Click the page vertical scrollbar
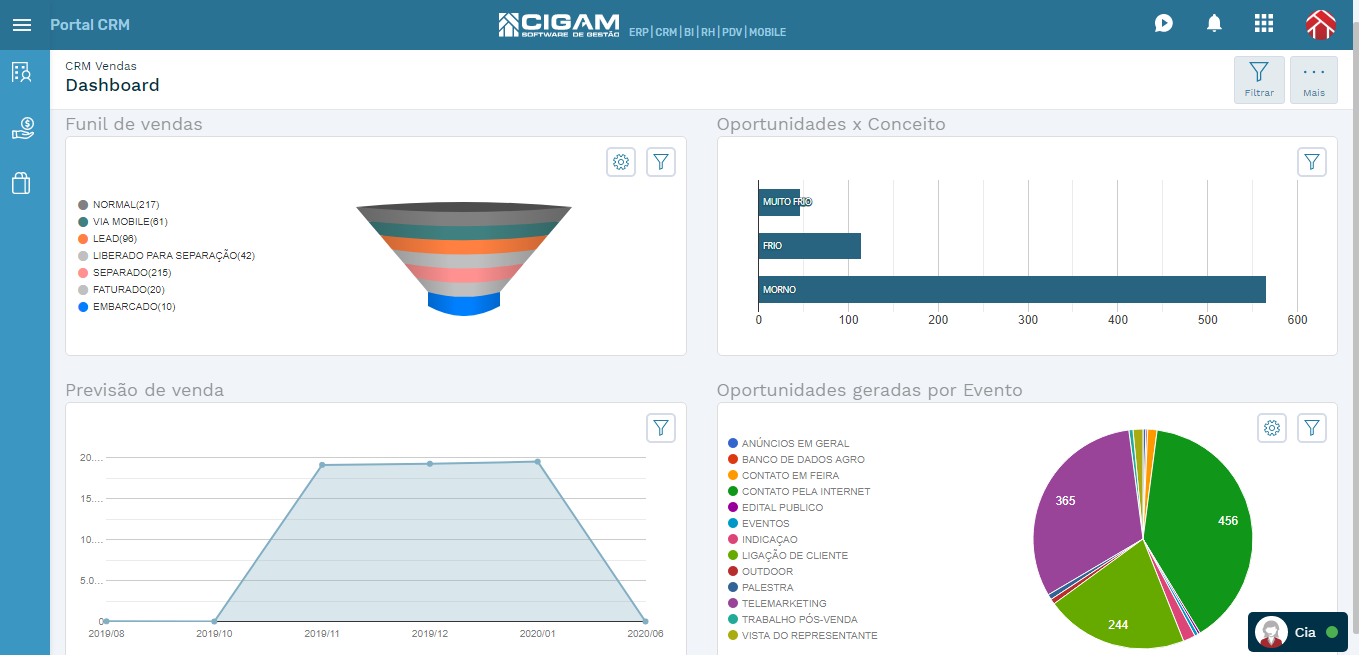The height and width of the screenshot is (655, 1359). tap(1354, 327)
